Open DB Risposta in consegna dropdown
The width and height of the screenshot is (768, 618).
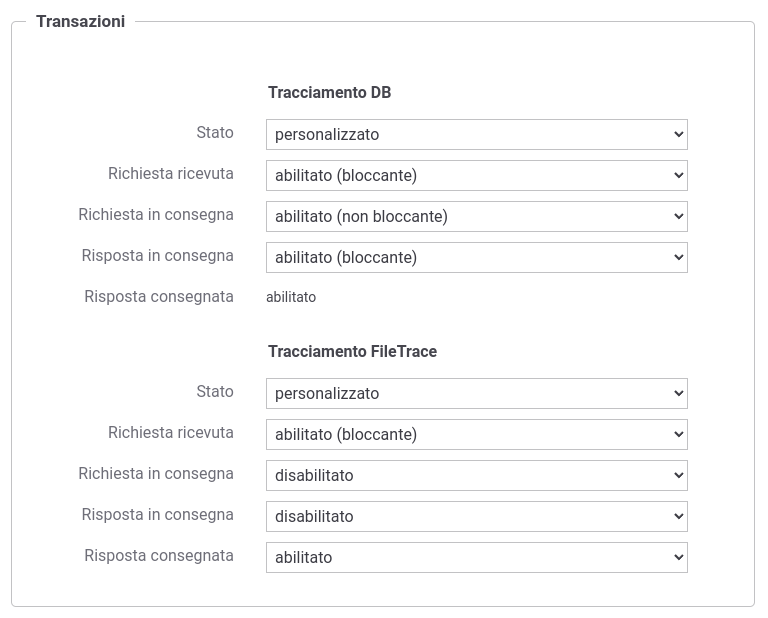pyautogui.click(x=477, y=258)
